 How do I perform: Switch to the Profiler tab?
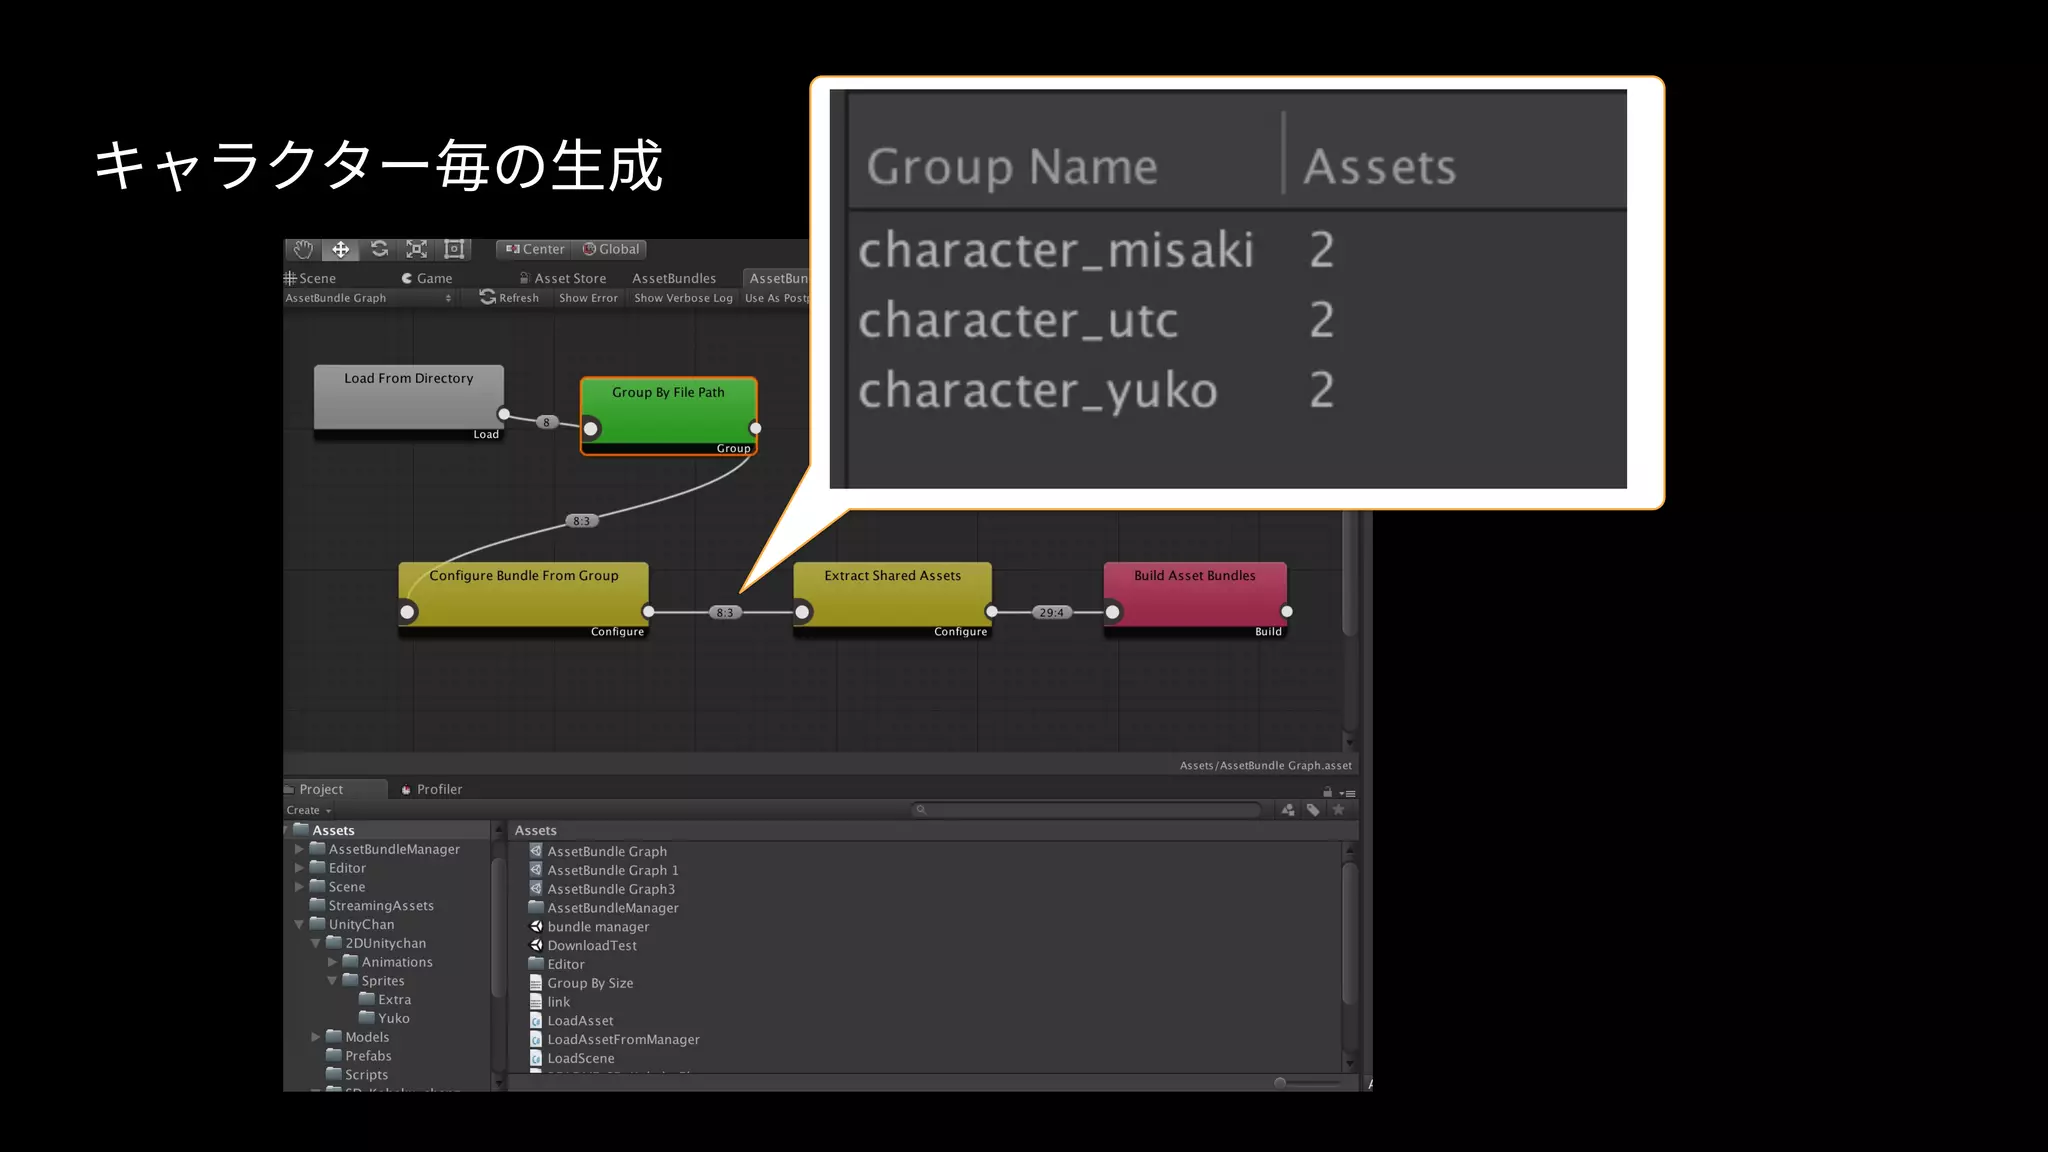point(431,789)
